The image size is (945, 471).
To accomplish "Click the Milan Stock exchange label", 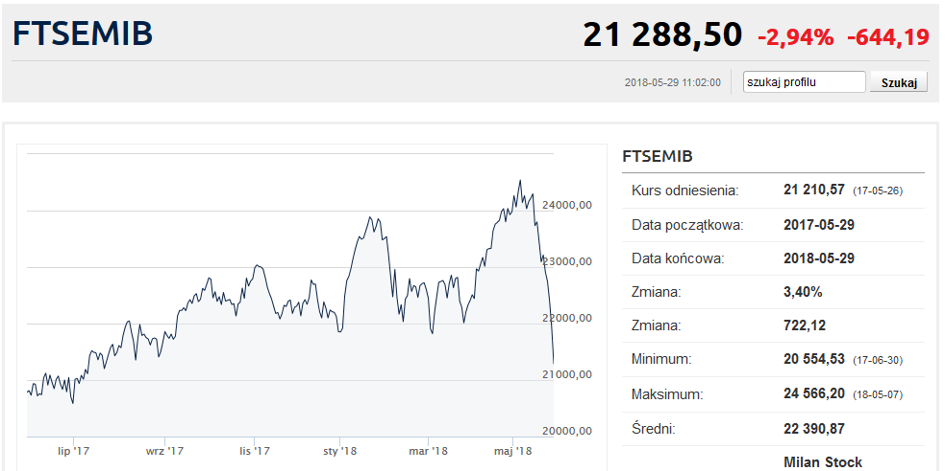I will [823, 462].
